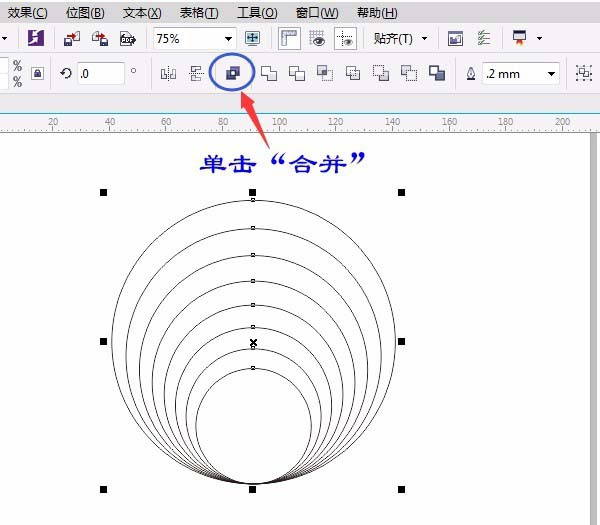Open the 效果(C) menu
600x525 pixels.
click(x=28, y=13)
